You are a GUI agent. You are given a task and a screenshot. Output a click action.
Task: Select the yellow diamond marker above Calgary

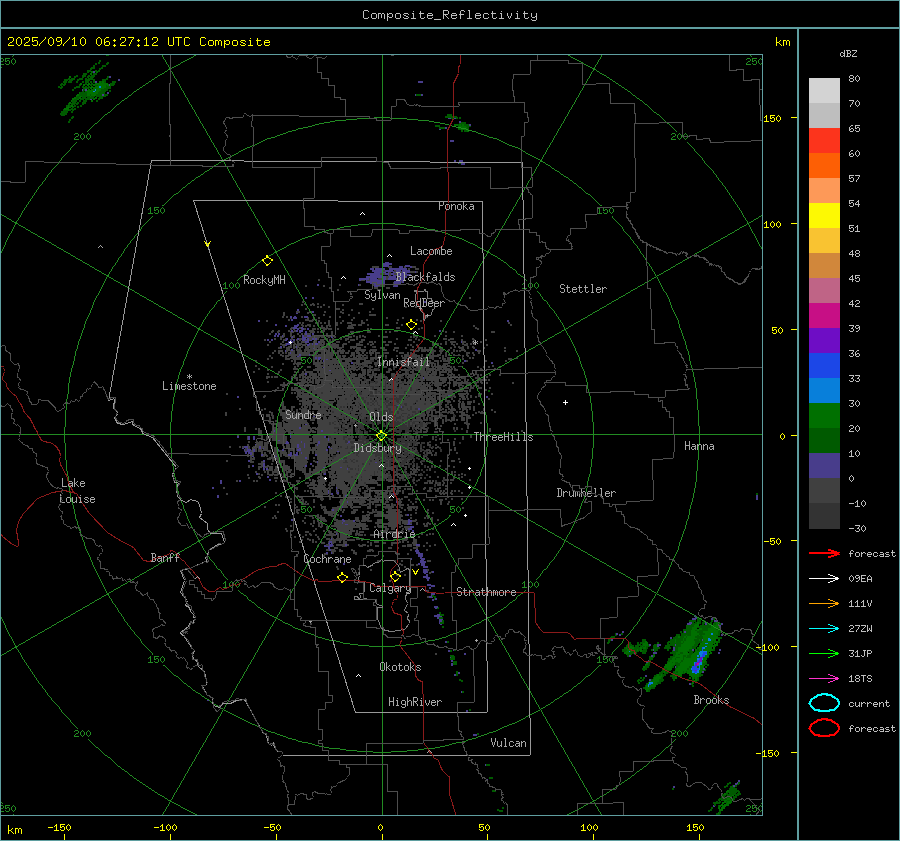[x=395, y=576]
